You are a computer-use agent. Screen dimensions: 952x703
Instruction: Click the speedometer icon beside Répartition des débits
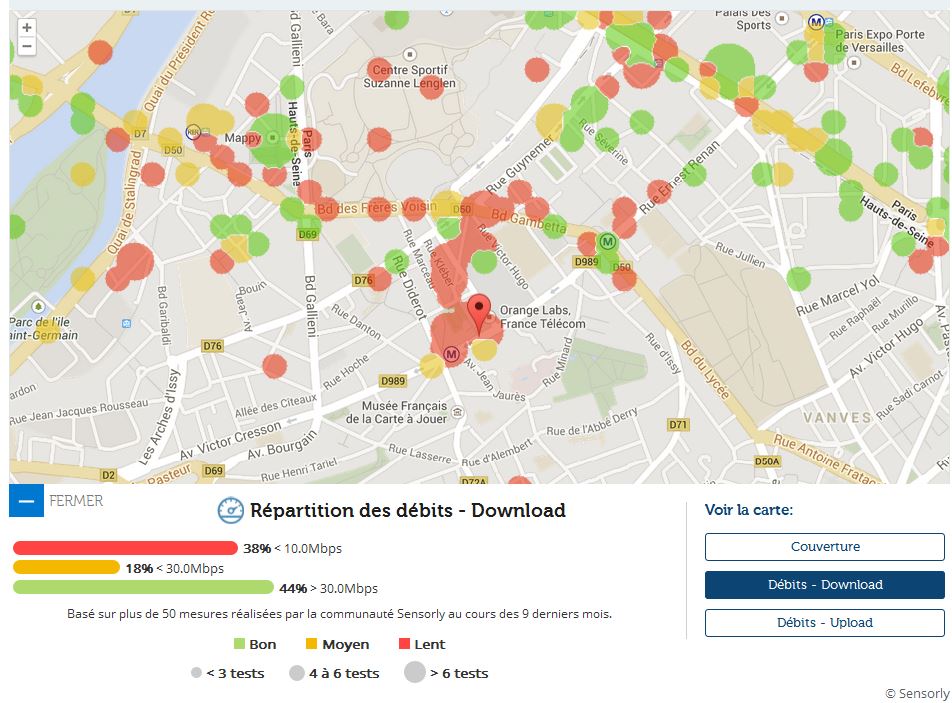[231, 511]
